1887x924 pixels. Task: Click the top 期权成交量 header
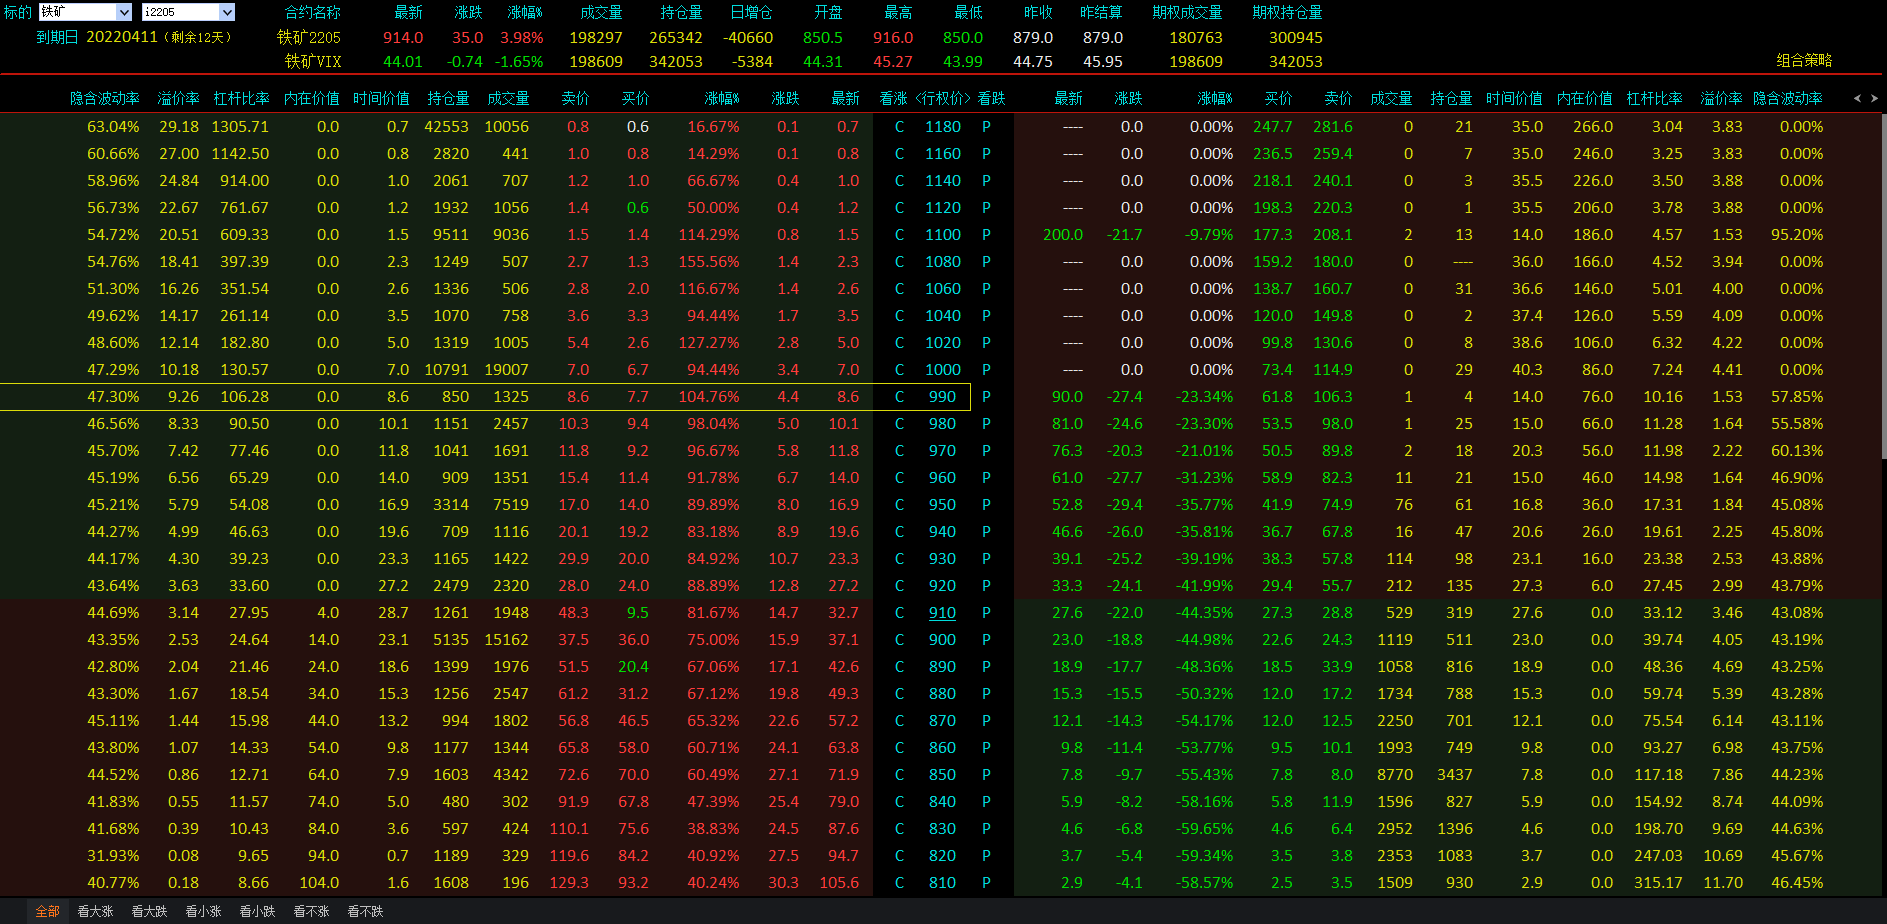pos(1187,12)
